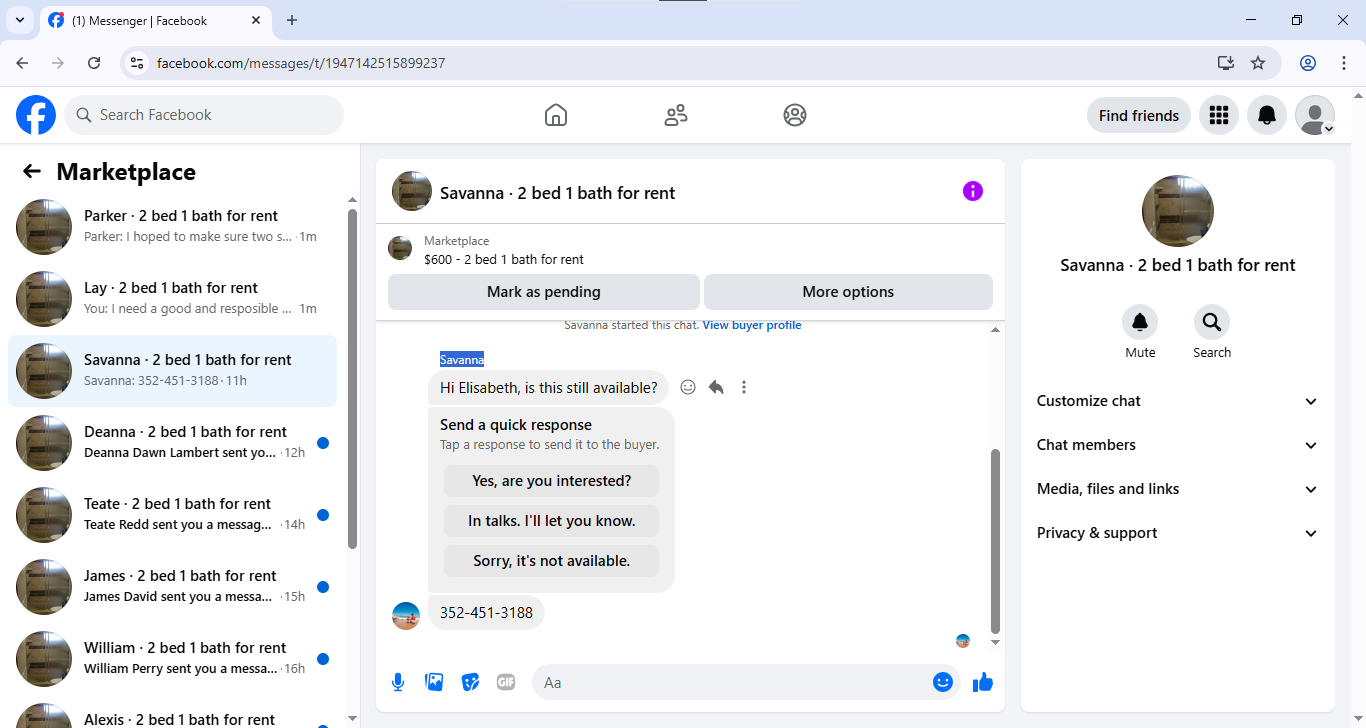
Task: Send a thumbs-up like
Action: point(982,682)
